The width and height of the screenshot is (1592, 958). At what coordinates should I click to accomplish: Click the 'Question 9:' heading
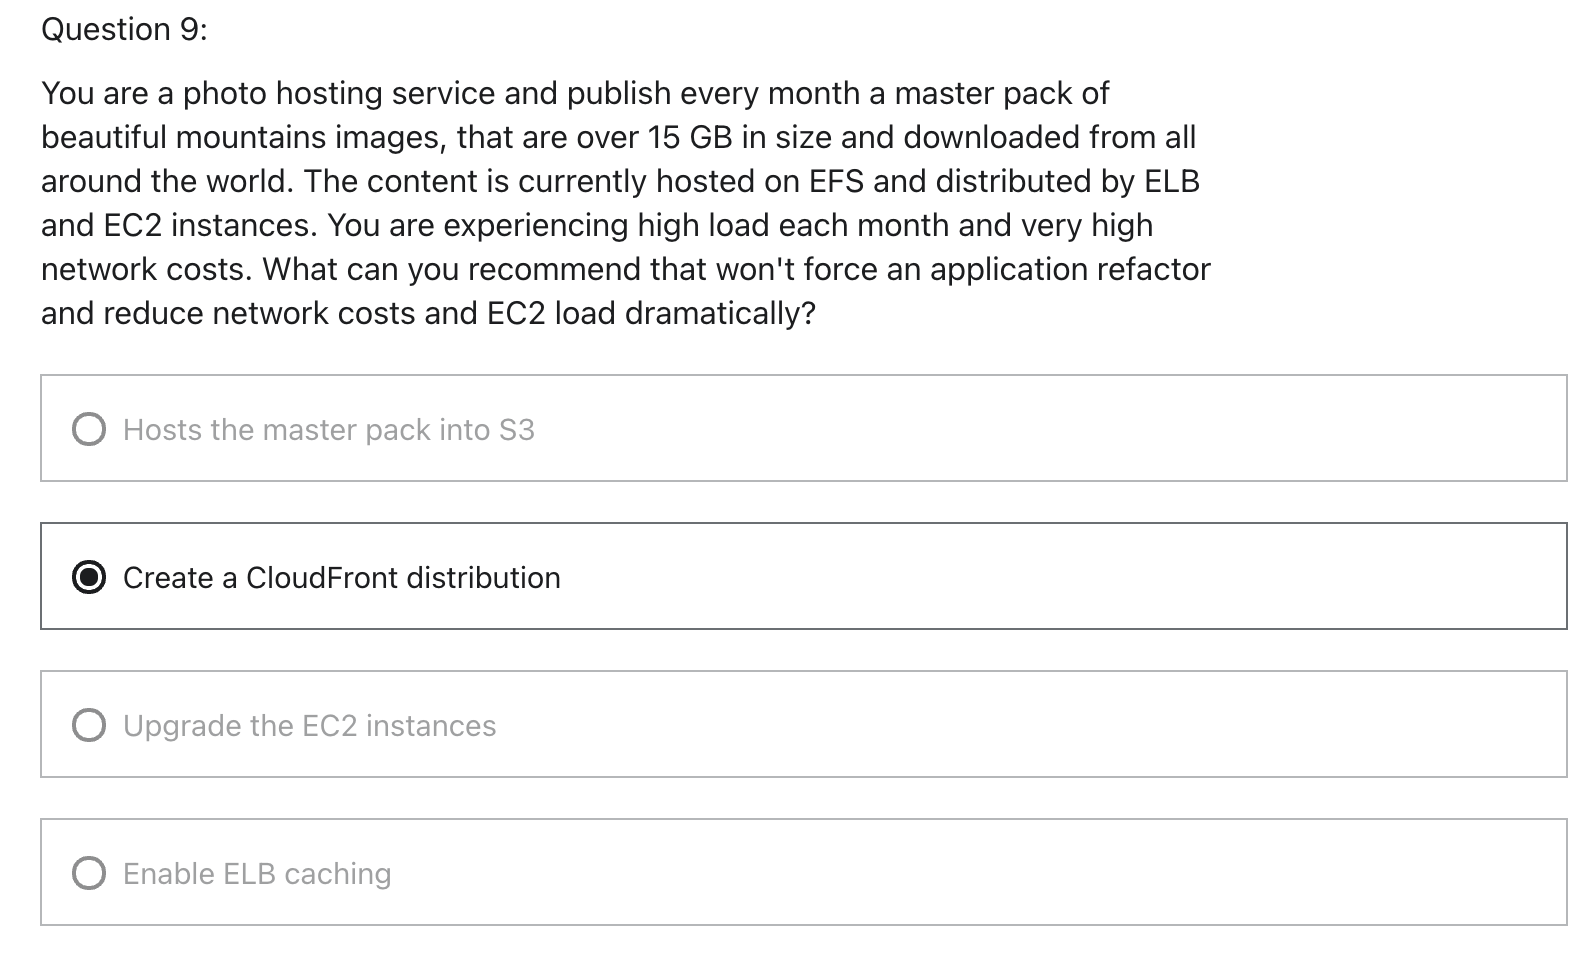(124, 29)
